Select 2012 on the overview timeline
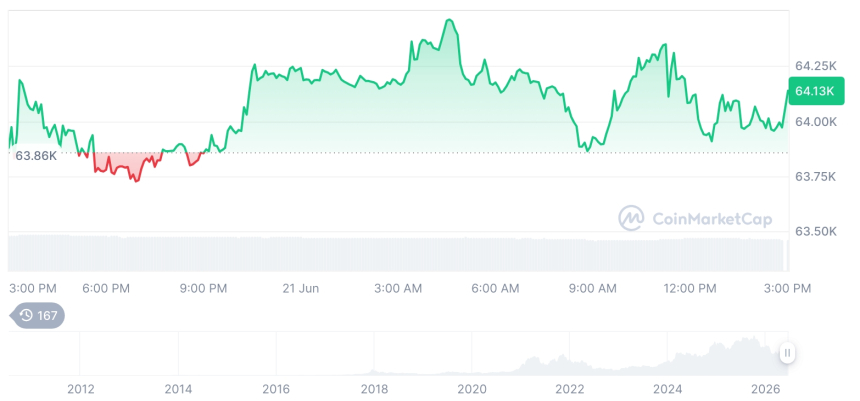860x401 pixels. pyautogui.click(x=81, y=389)
